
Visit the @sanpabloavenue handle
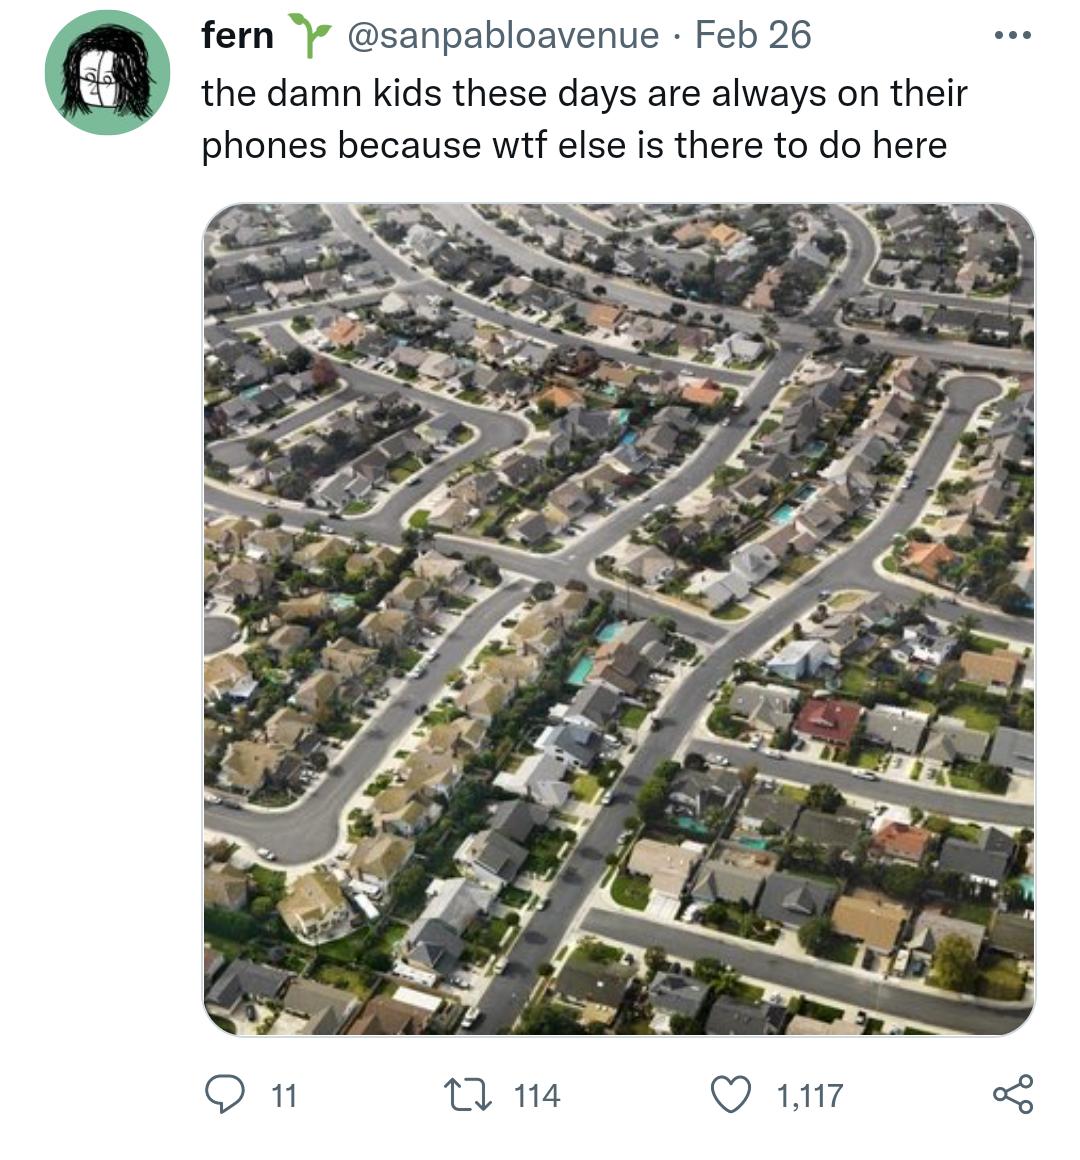click(x=503, y=36)
